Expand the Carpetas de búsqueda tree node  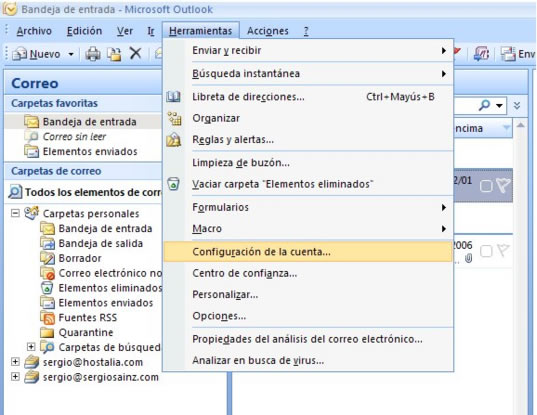(31, 347)
